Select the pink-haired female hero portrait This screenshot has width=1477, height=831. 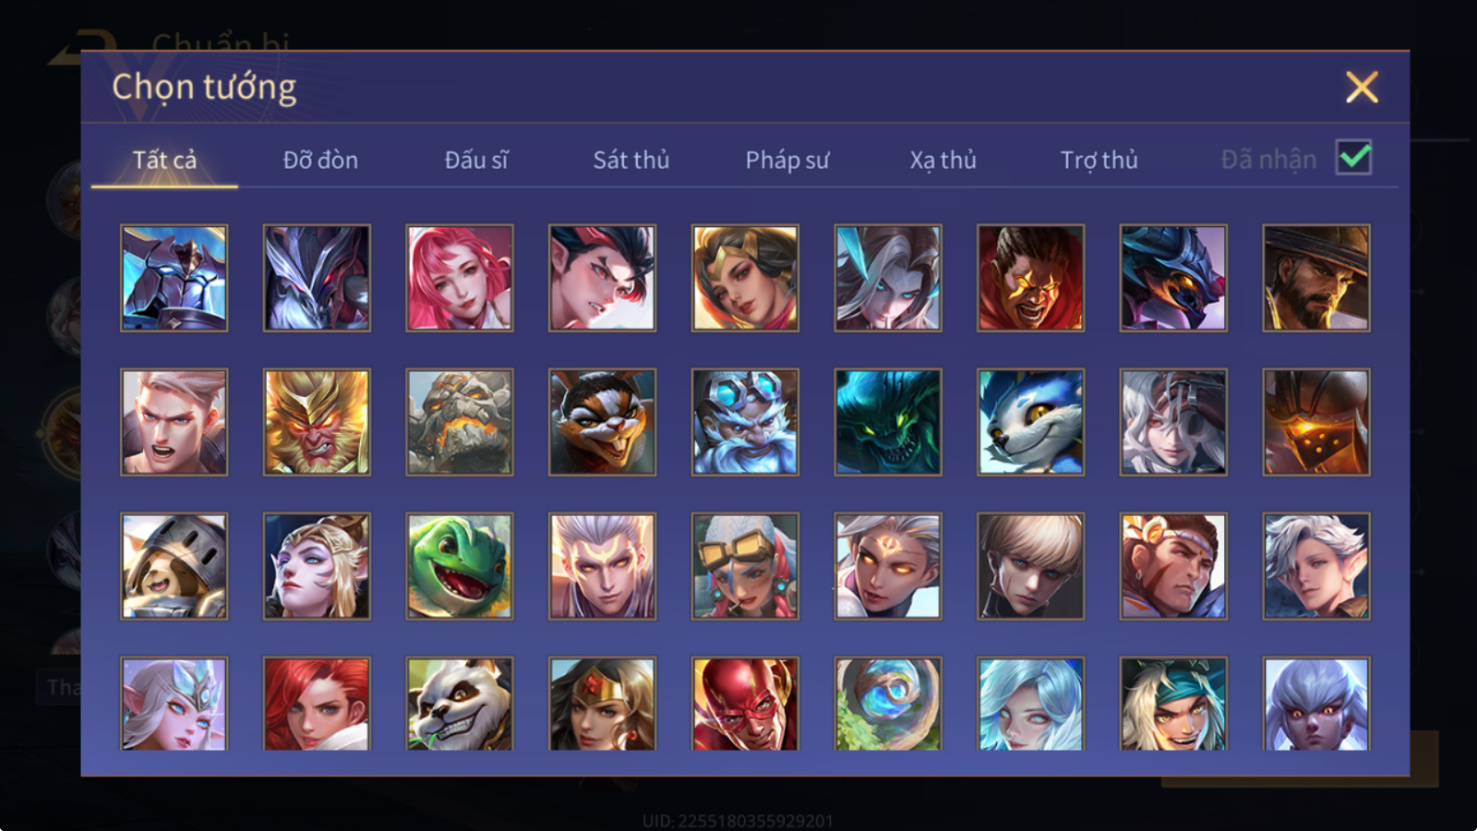[460, 278]
